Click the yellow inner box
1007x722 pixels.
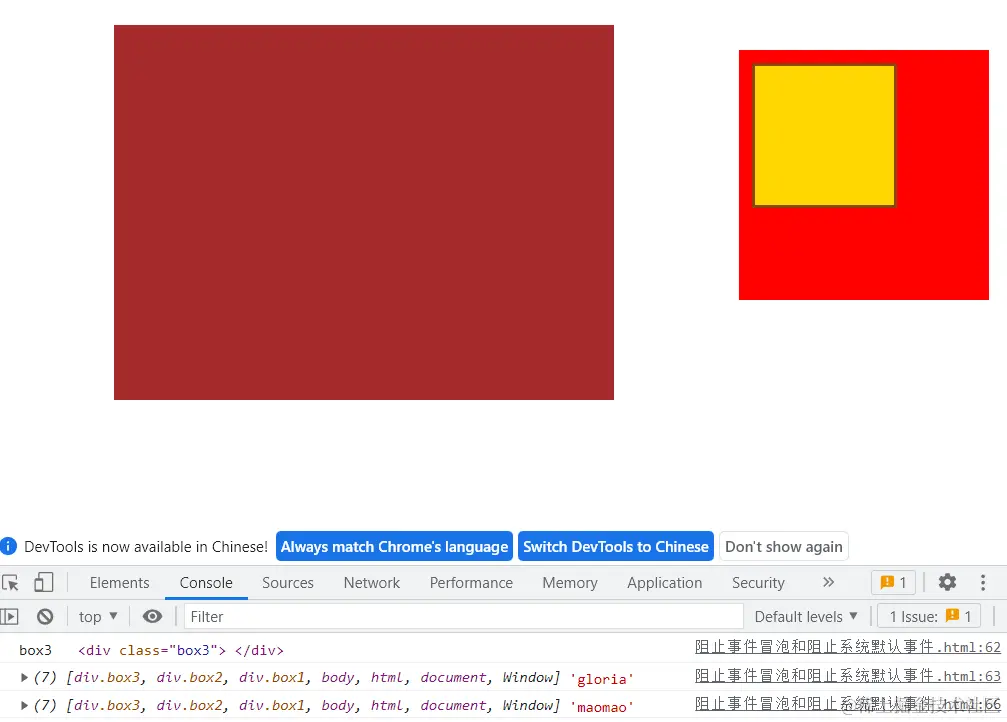824,136
